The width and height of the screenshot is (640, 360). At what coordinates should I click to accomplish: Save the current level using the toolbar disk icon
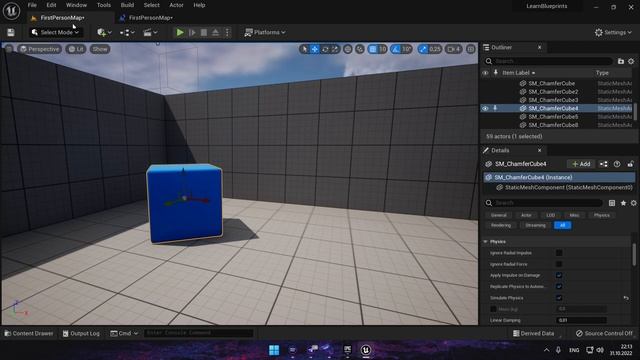pyautogui.click(x=11, y=33)
